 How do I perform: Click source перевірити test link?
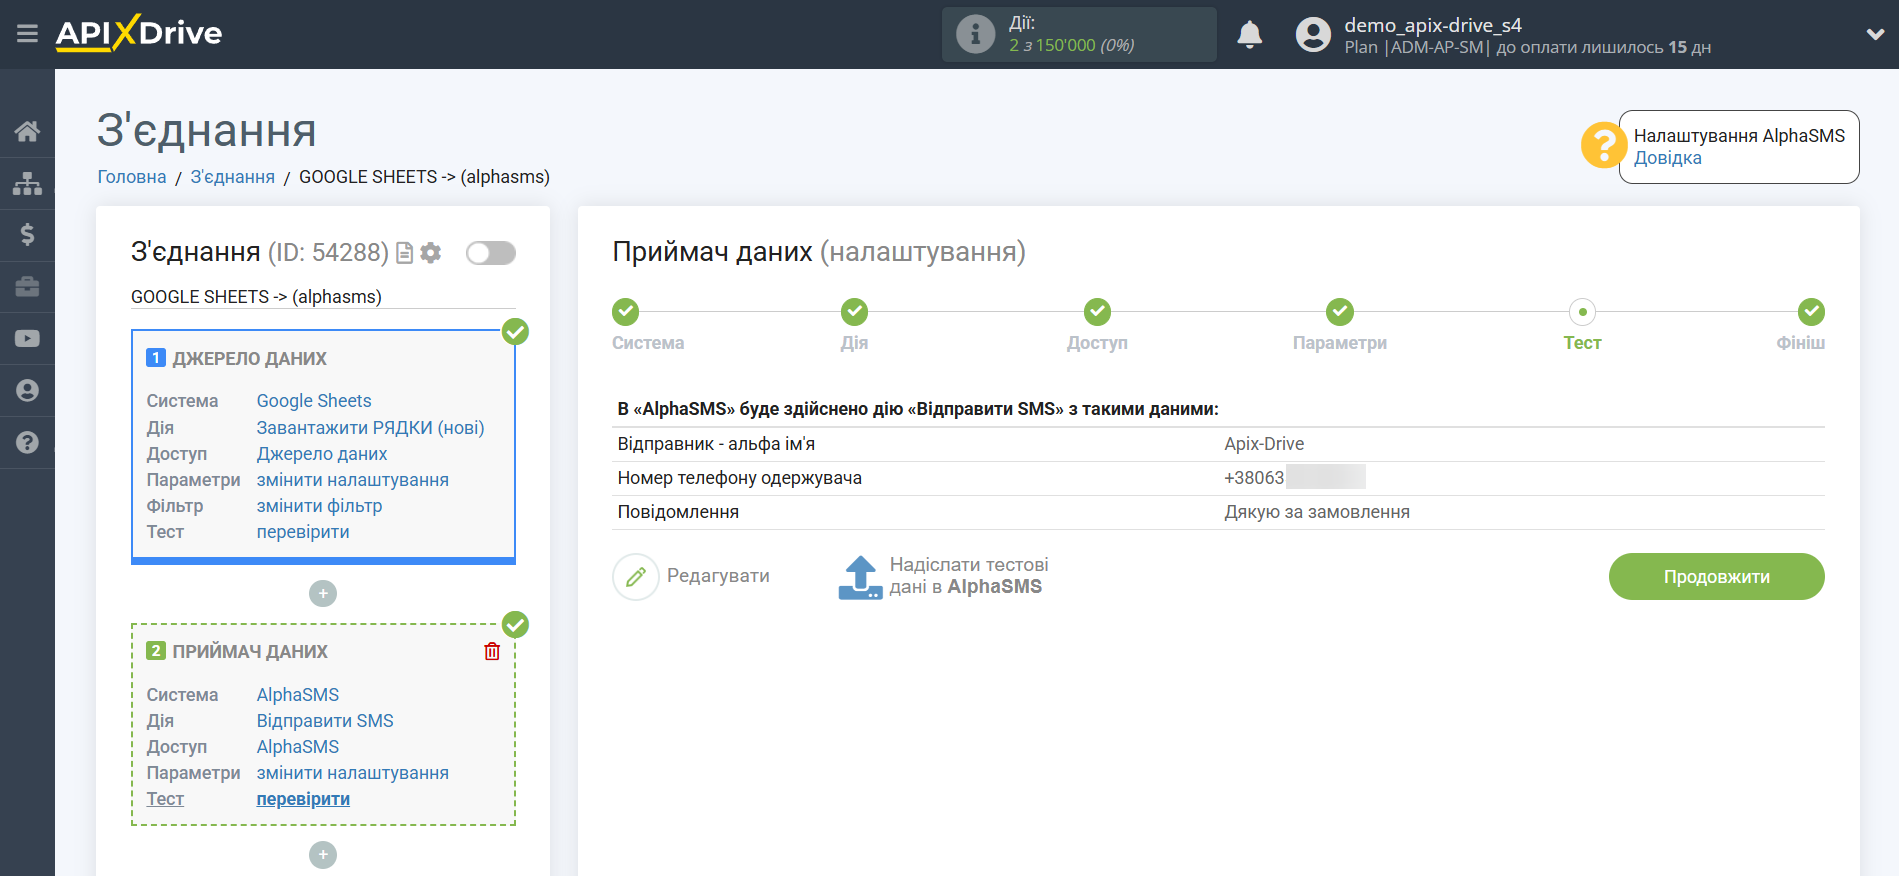[x=303, y=532]
